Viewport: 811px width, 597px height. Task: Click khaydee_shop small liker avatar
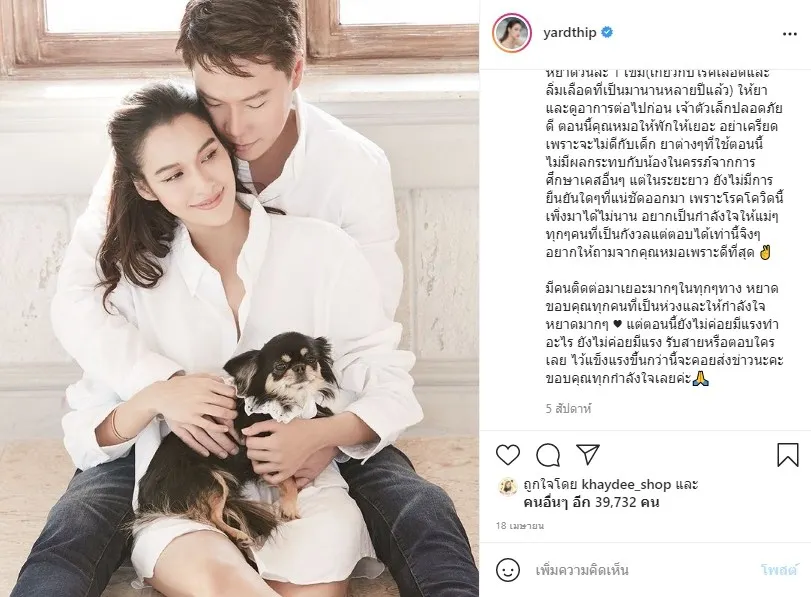(x=507, y=486)
